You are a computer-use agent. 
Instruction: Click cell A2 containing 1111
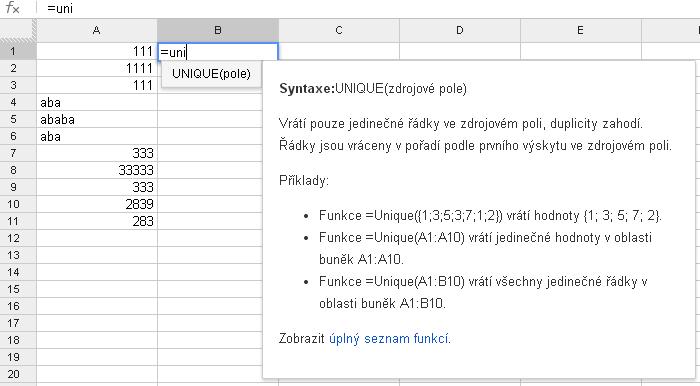pyautogui.click(x=97, y=68)
